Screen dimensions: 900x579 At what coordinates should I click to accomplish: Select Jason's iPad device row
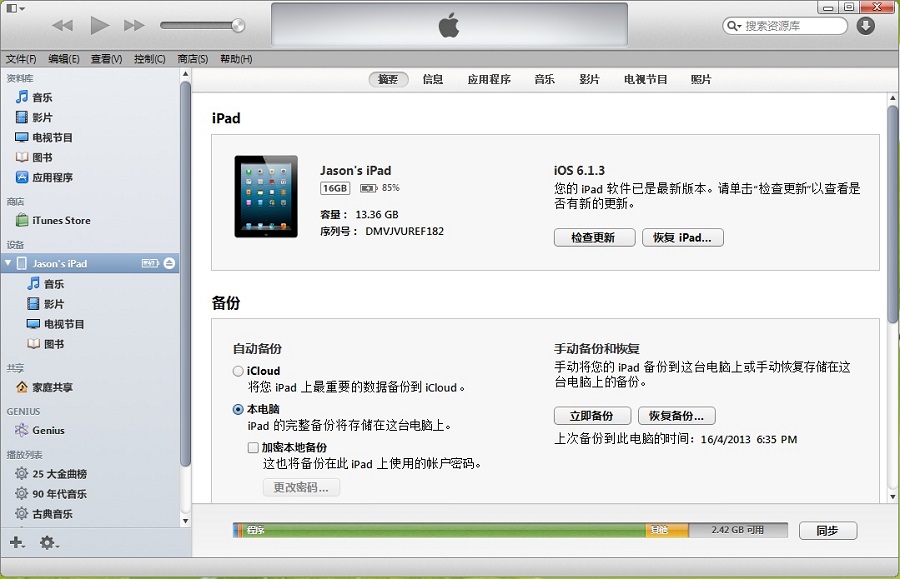[91, 263]
